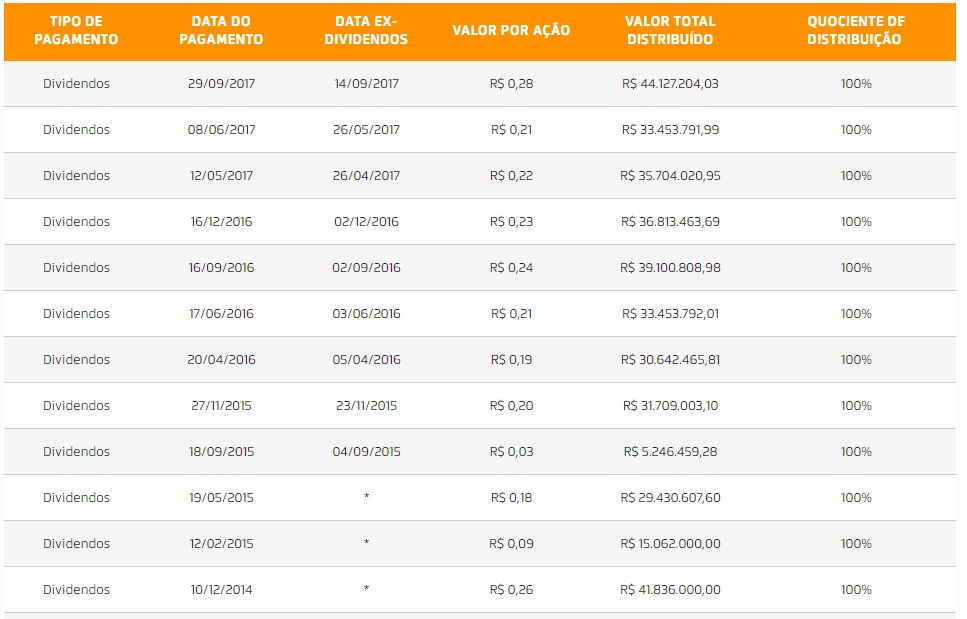
Task: Click total value R$ 44.127.204,03
Action: click(670, 84)
